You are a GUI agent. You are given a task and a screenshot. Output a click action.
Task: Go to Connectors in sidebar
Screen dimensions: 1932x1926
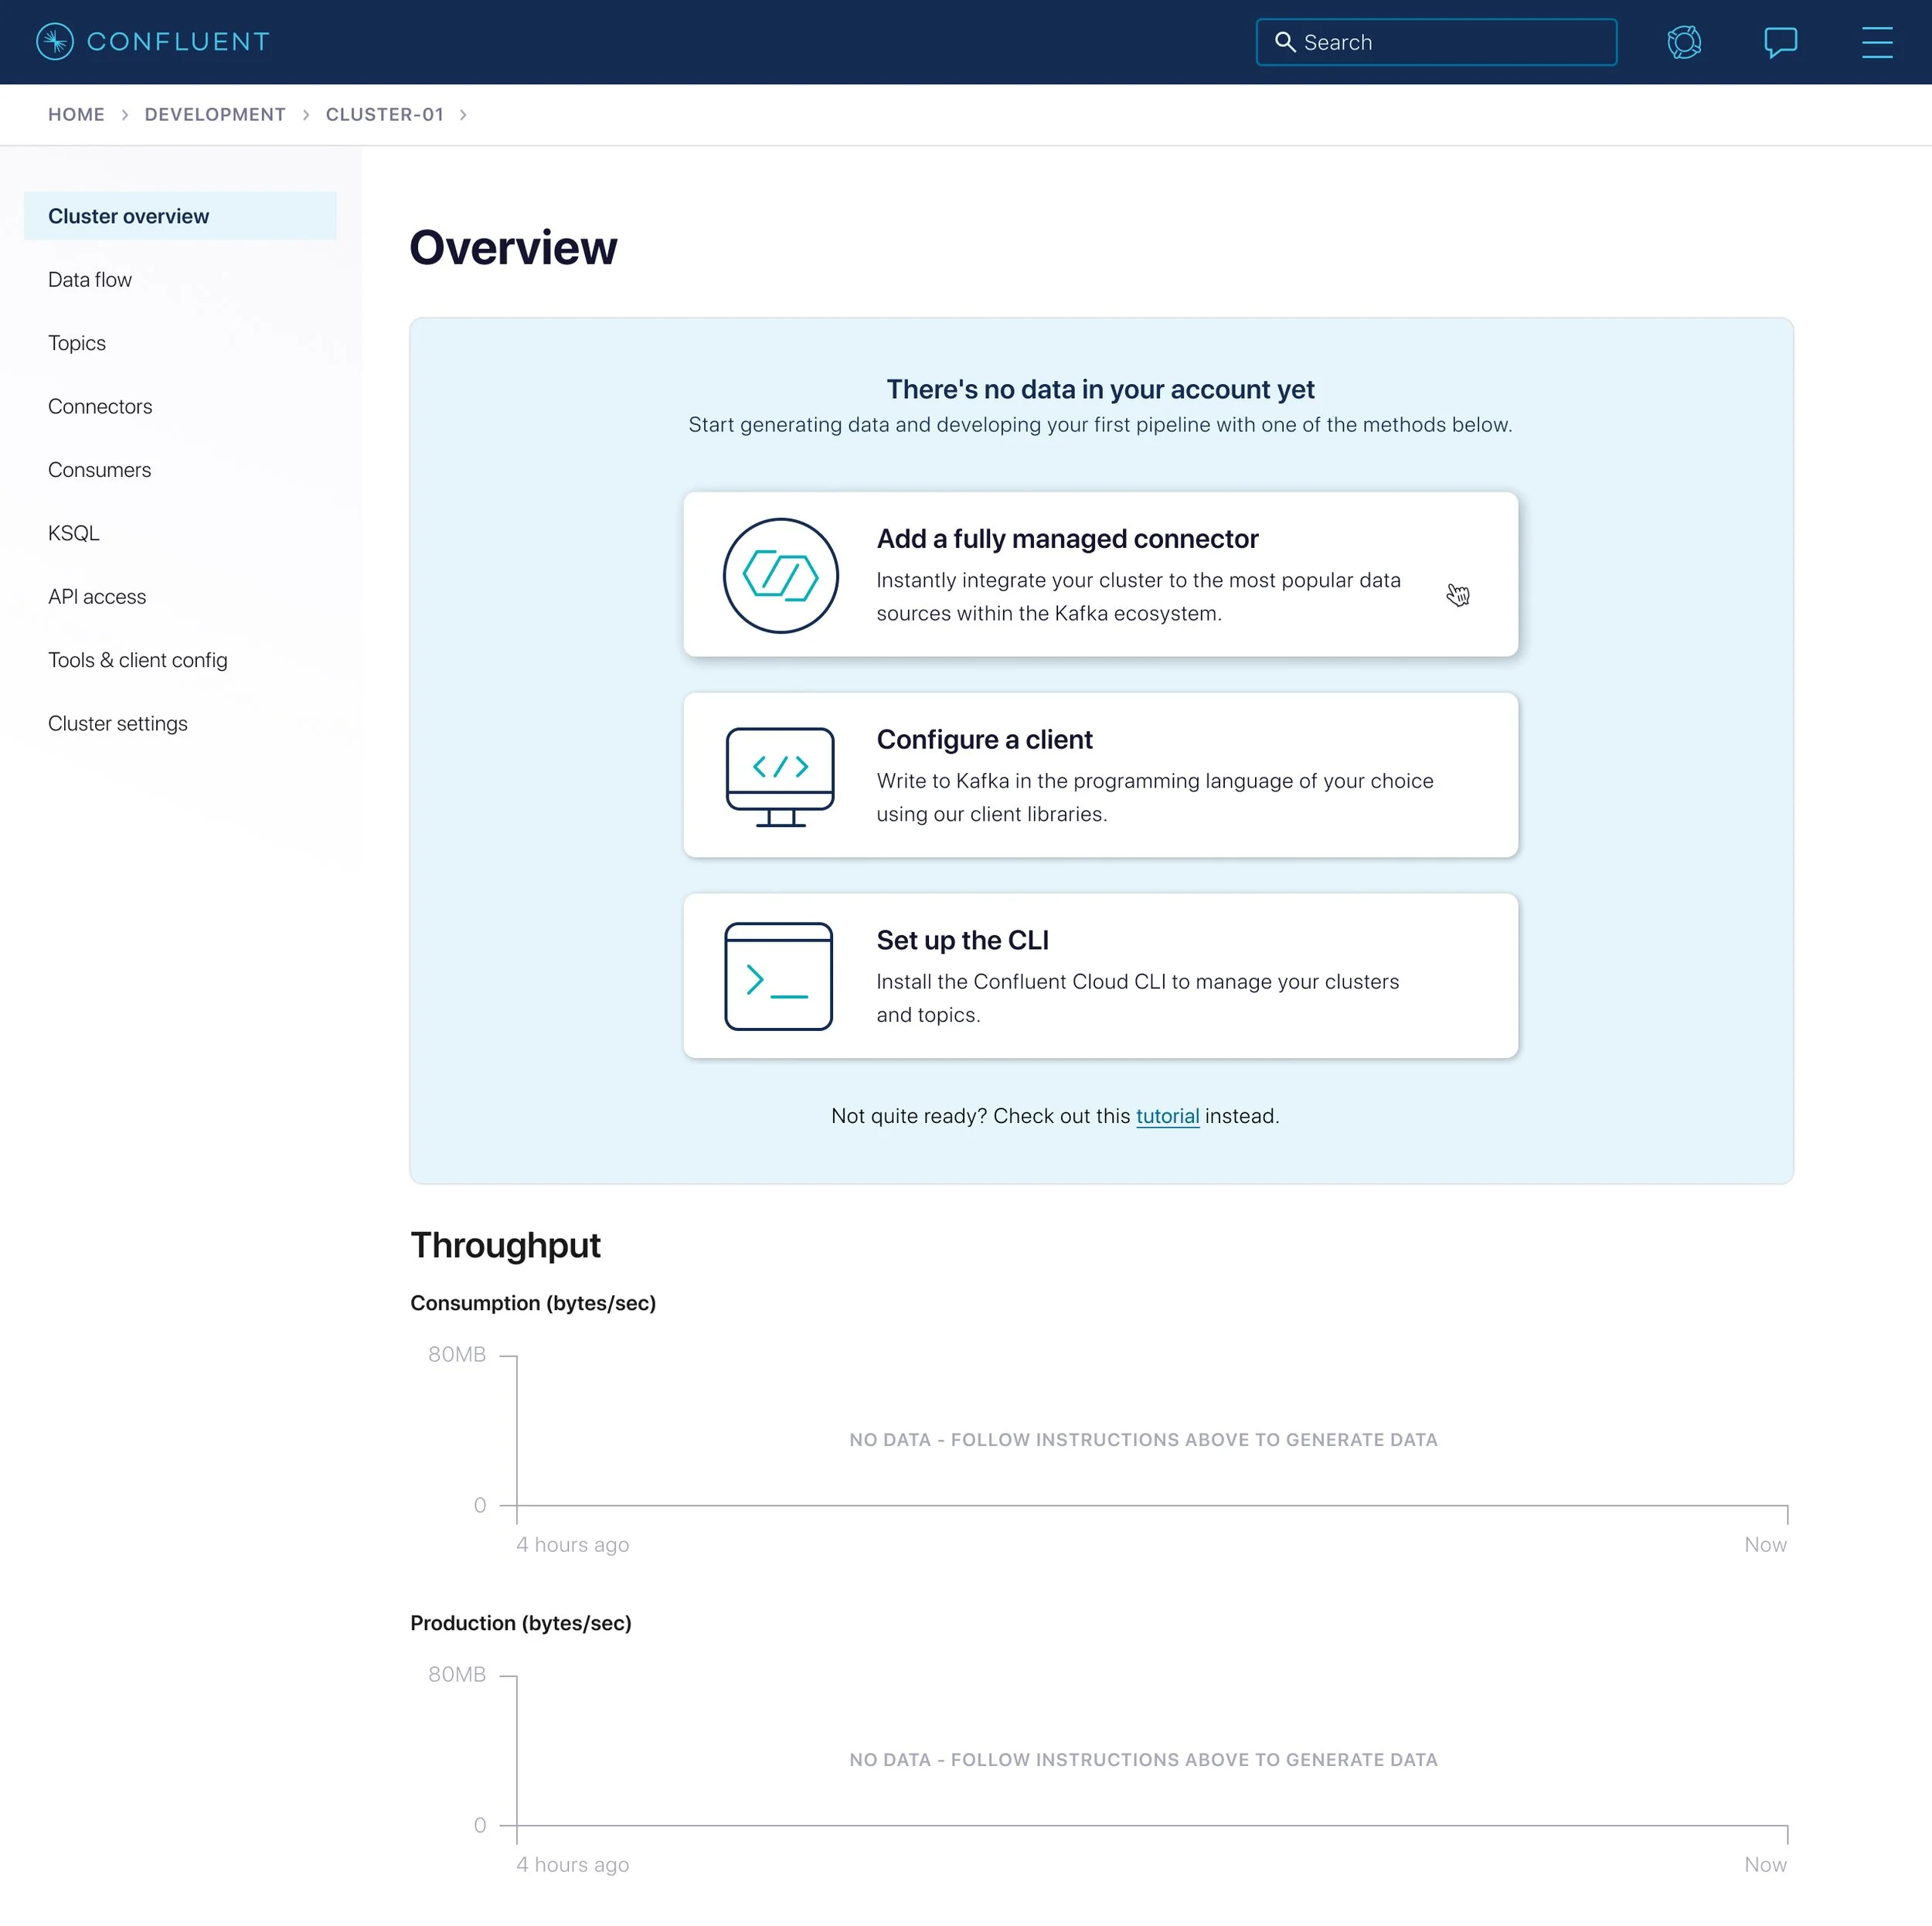[100, 407]
